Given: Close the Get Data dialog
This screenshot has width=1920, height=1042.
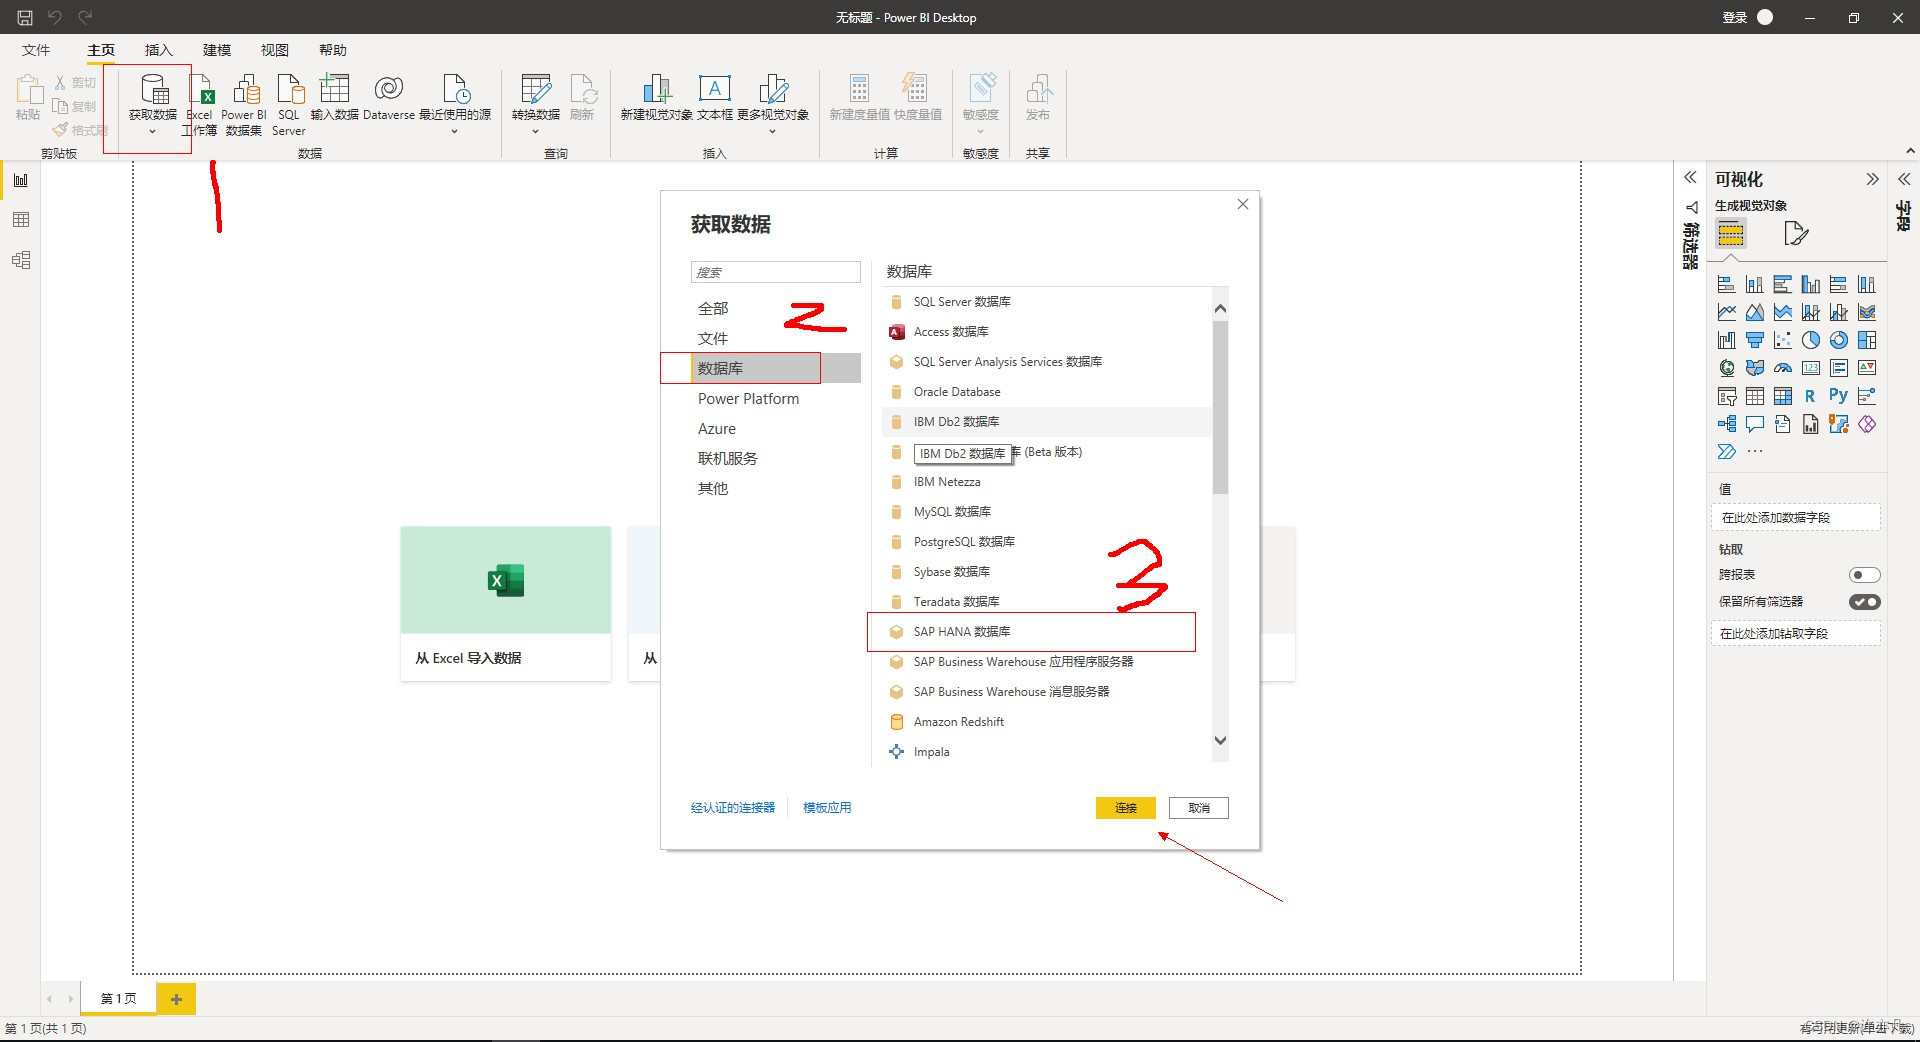Looking at the screenshot, I should click(1243, 204).
